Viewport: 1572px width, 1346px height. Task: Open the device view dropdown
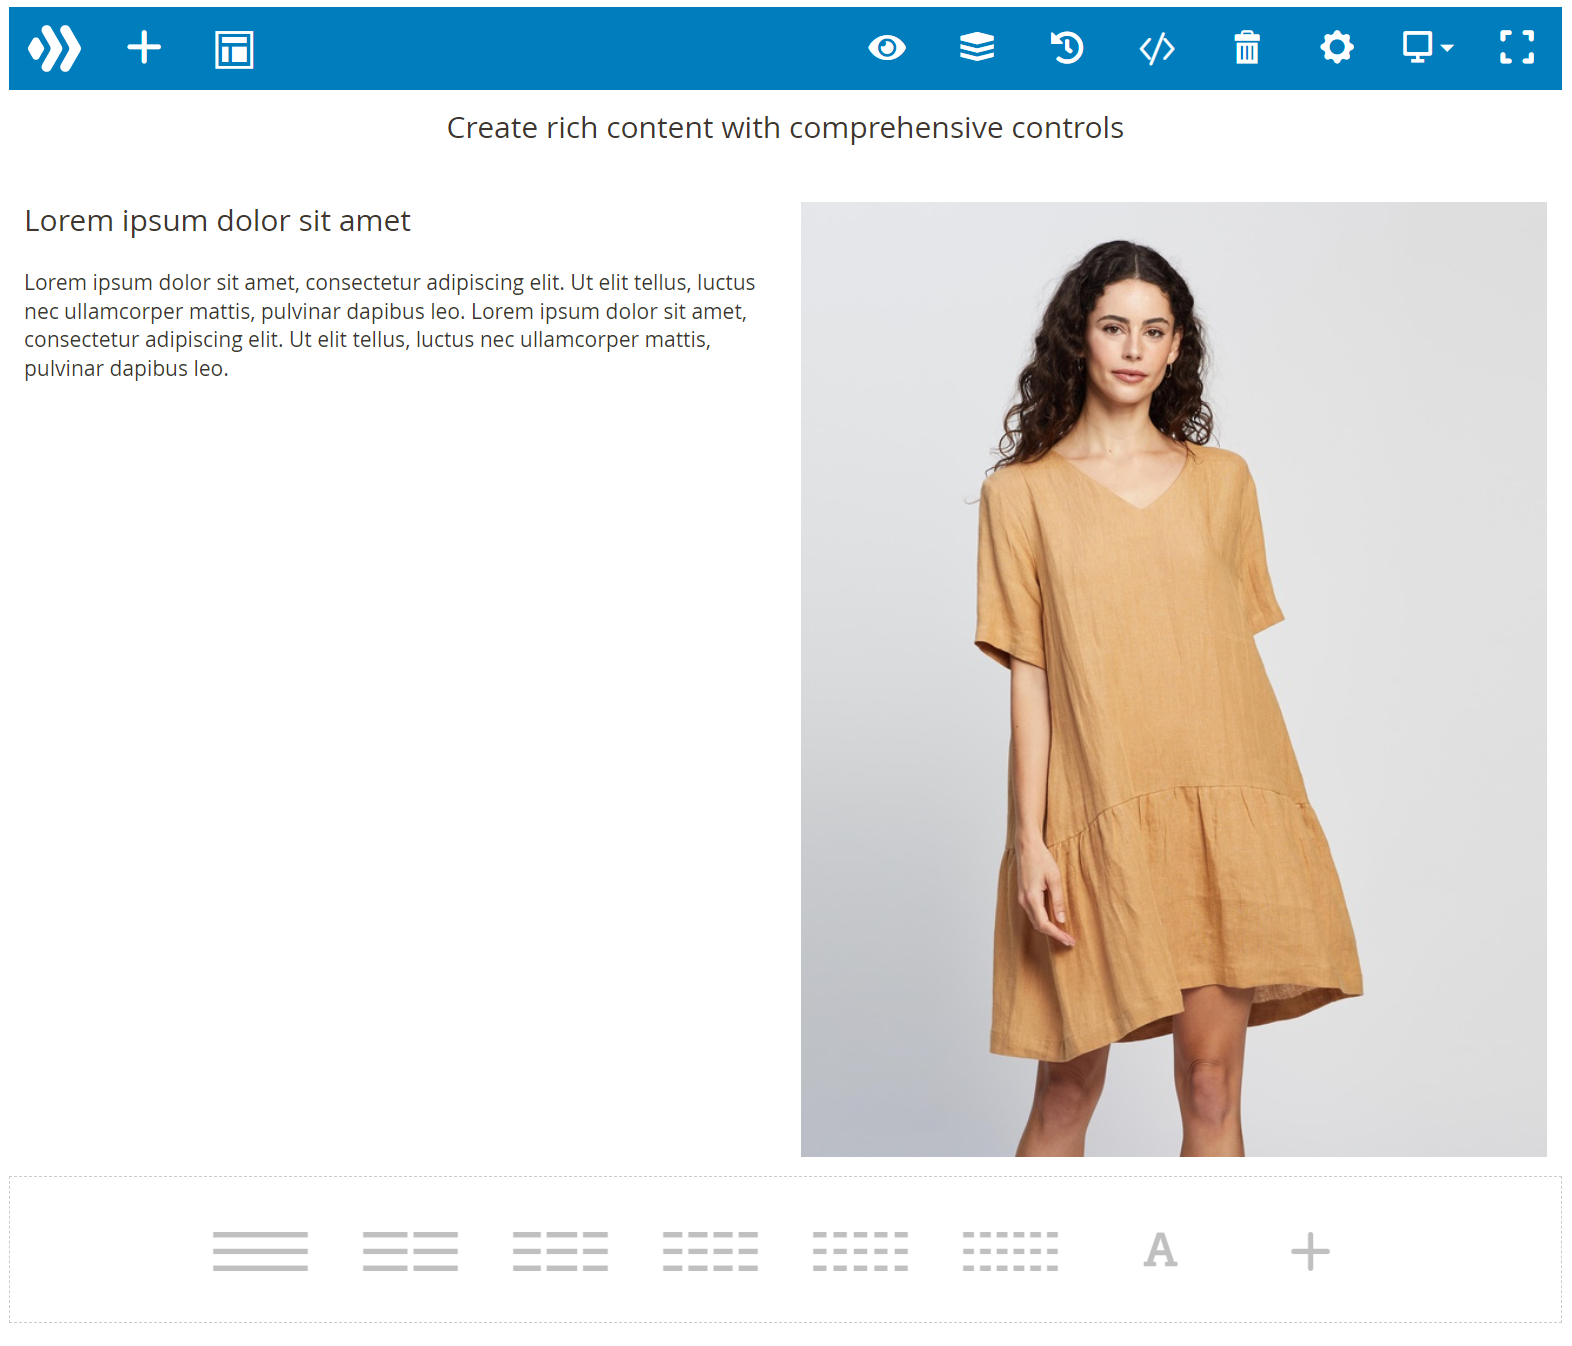[x=1427, y=47]
